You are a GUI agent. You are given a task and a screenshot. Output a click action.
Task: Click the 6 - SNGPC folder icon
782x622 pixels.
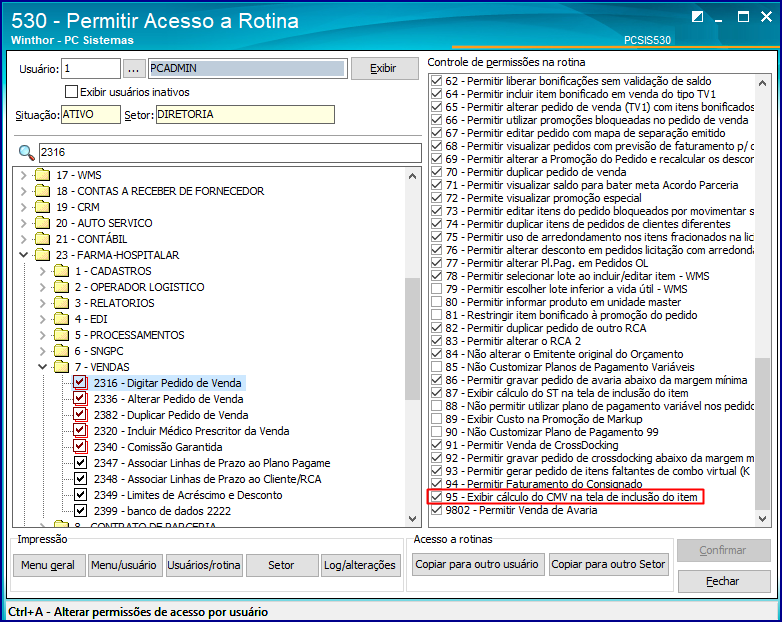point(62,351)
